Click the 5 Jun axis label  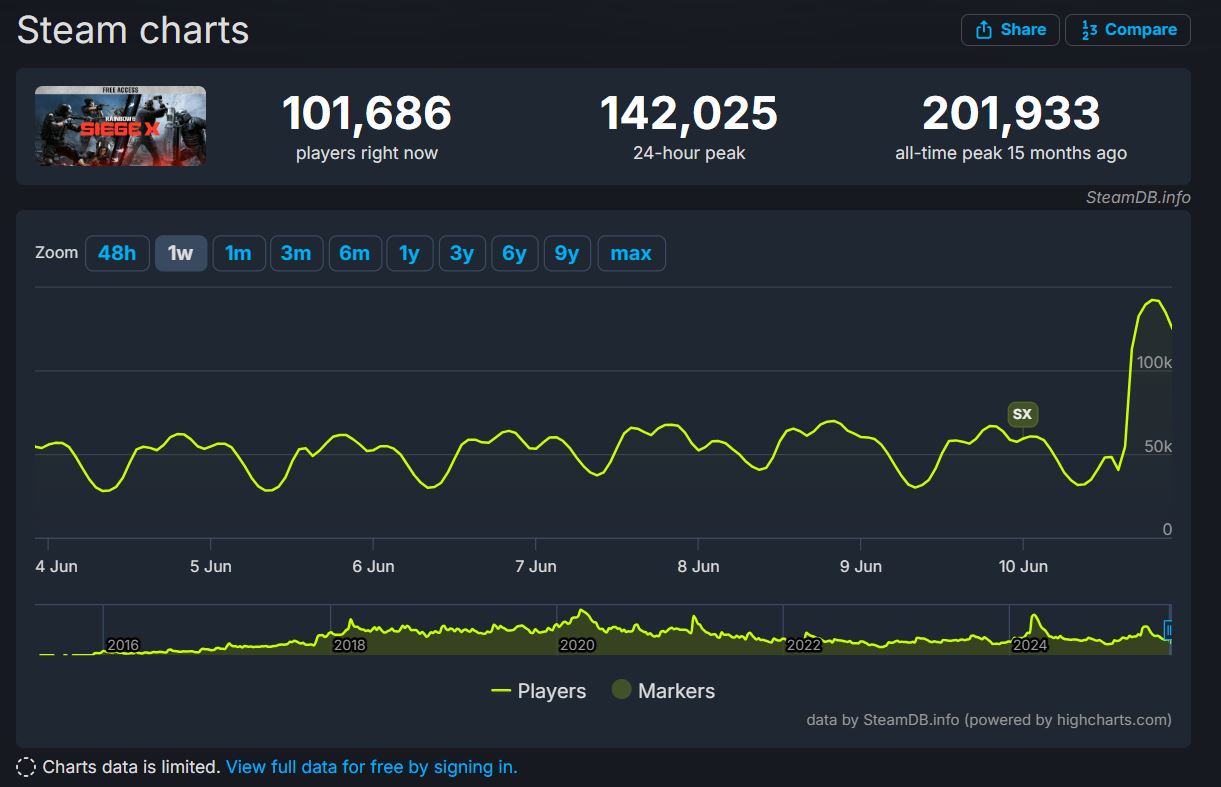pos(211,566)
